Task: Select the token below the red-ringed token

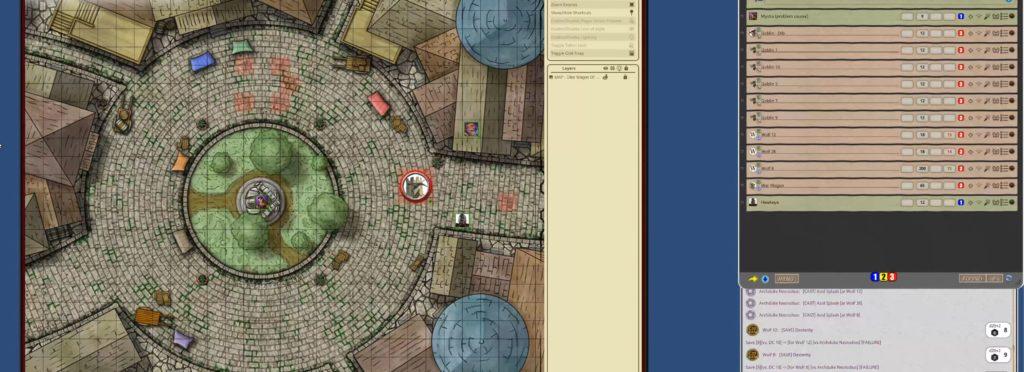Action: pyautogui.click(x=462, y=219)
